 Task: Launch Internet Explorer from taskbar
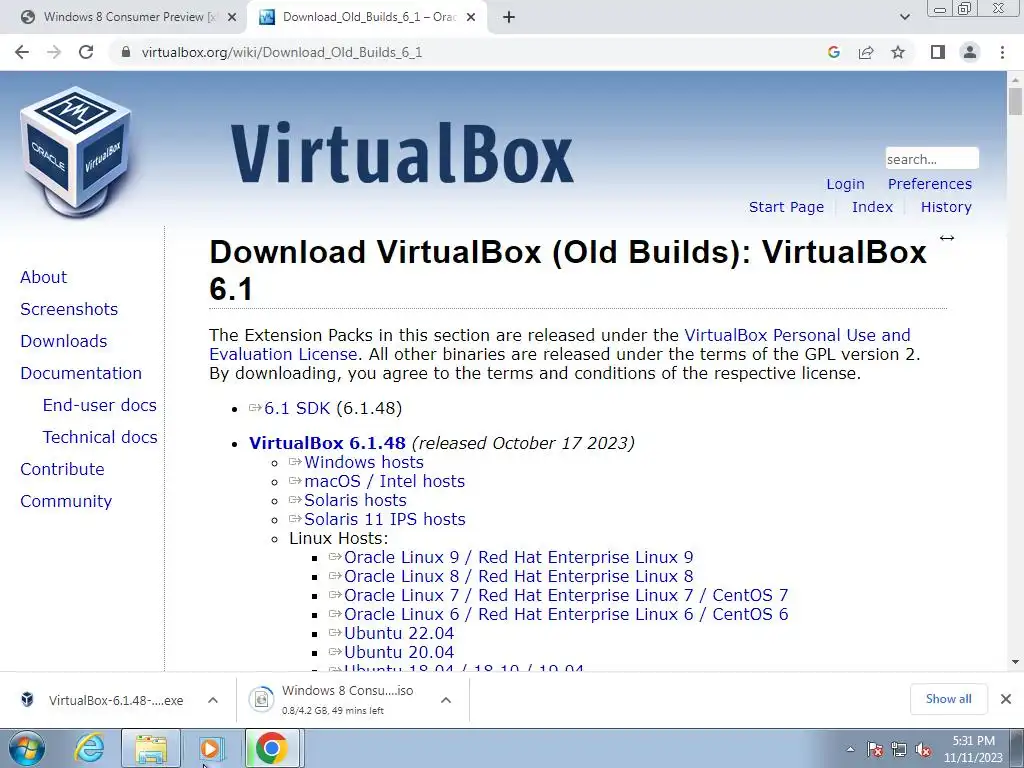coord(89,748)
